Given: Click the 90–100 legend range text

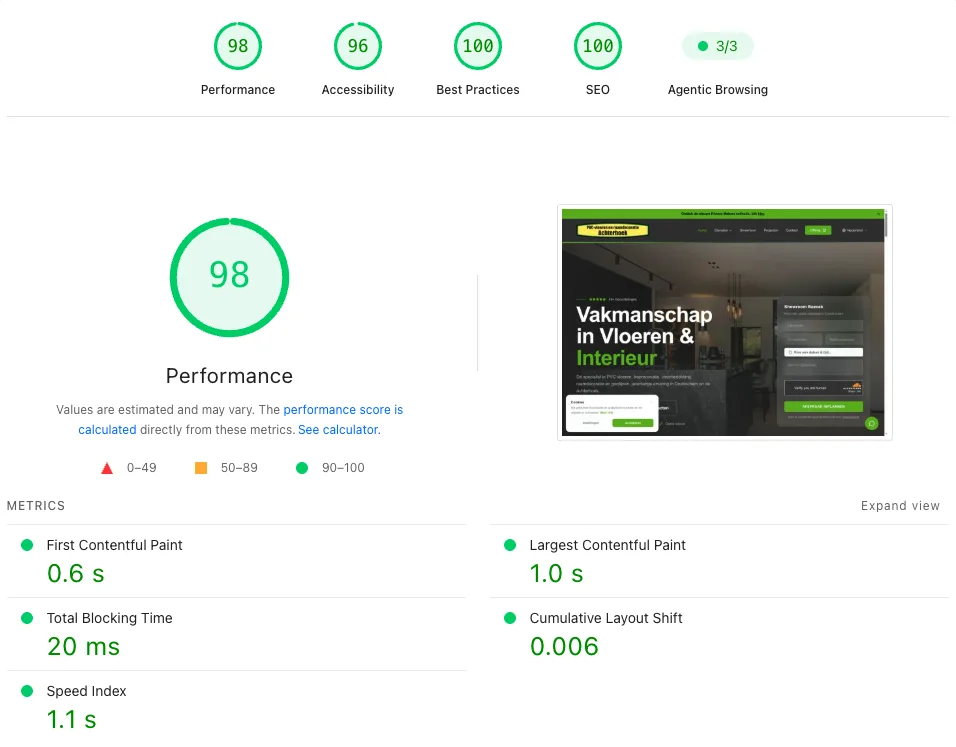Looking at the screenshot, I should point(343,468).
